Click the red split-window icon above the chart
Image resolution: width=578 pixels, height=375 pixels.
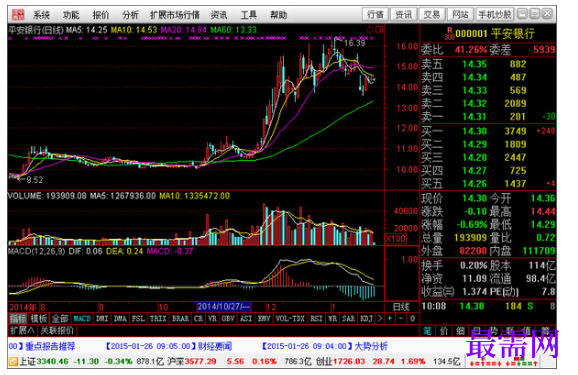pyautogui.click(x=379, y=30)
